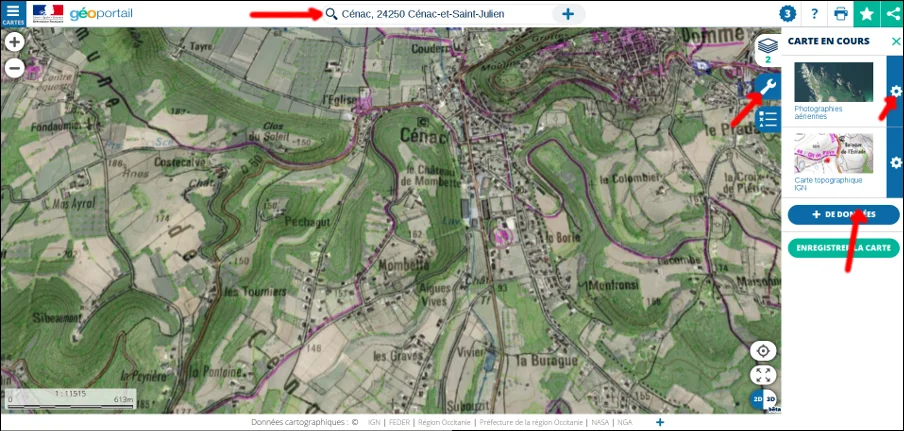Open the NASA attribution link

pyautogui.click(x=600, y=422)
